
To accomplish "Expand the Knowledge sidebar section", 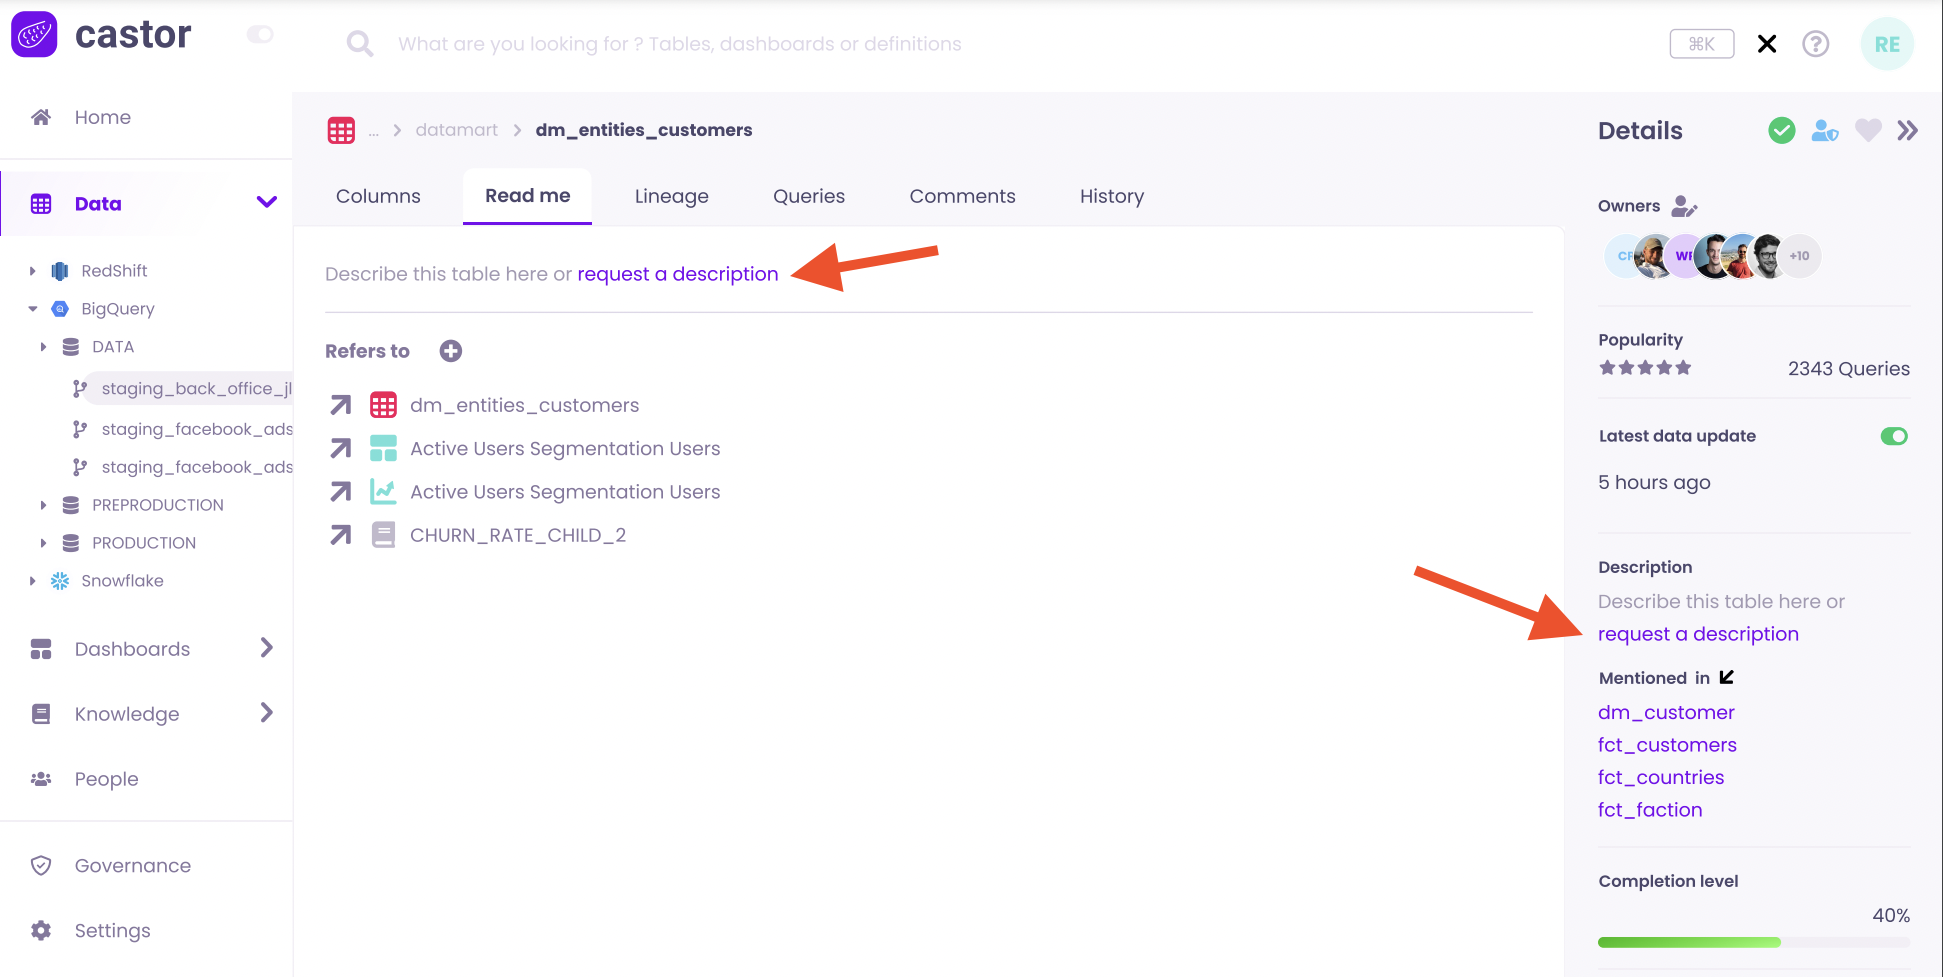I will 266,713.
